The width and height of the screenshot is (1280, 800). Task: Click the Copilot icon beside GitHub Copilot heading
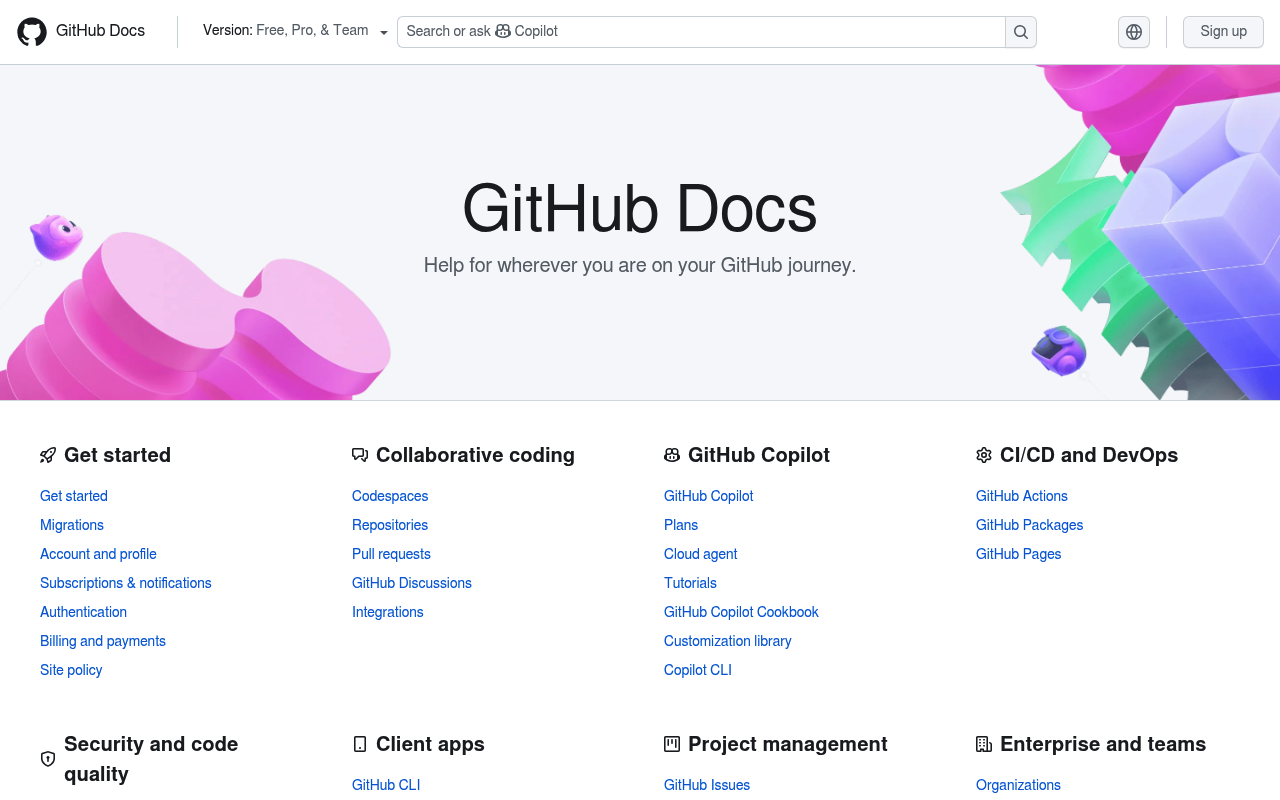[x=672, y=455]
